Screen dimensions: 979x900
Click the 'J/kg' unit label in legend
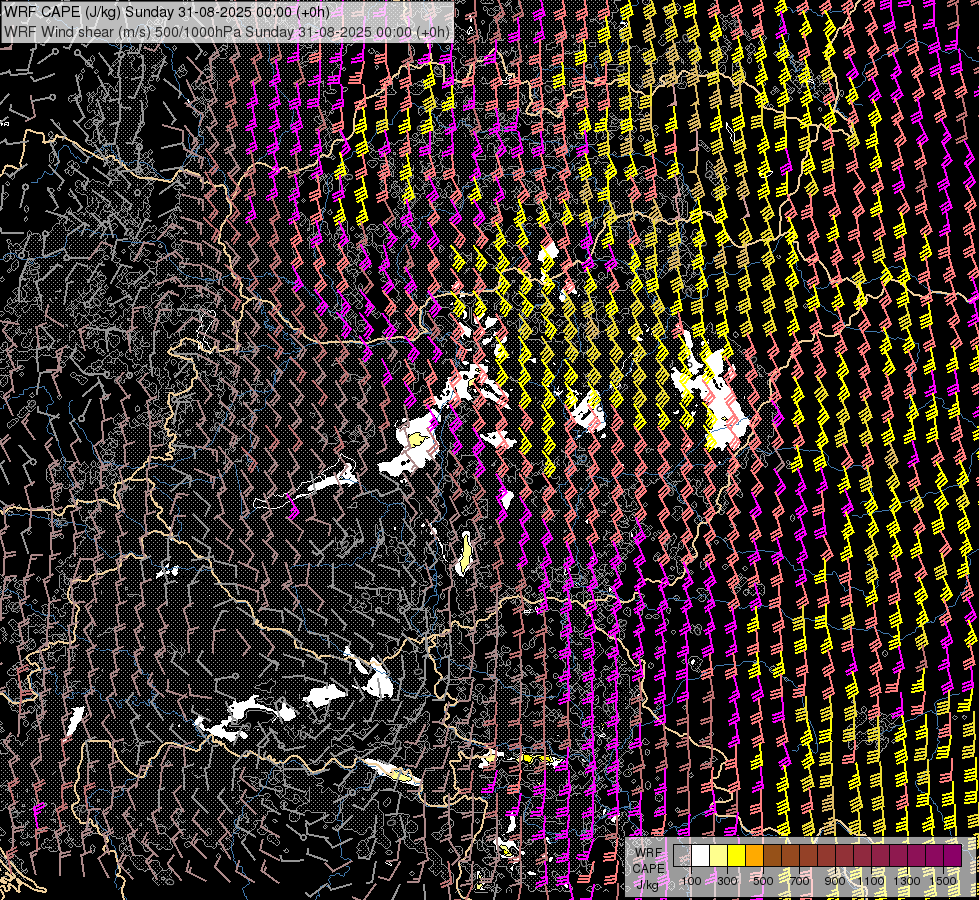[x=647, y=884]
